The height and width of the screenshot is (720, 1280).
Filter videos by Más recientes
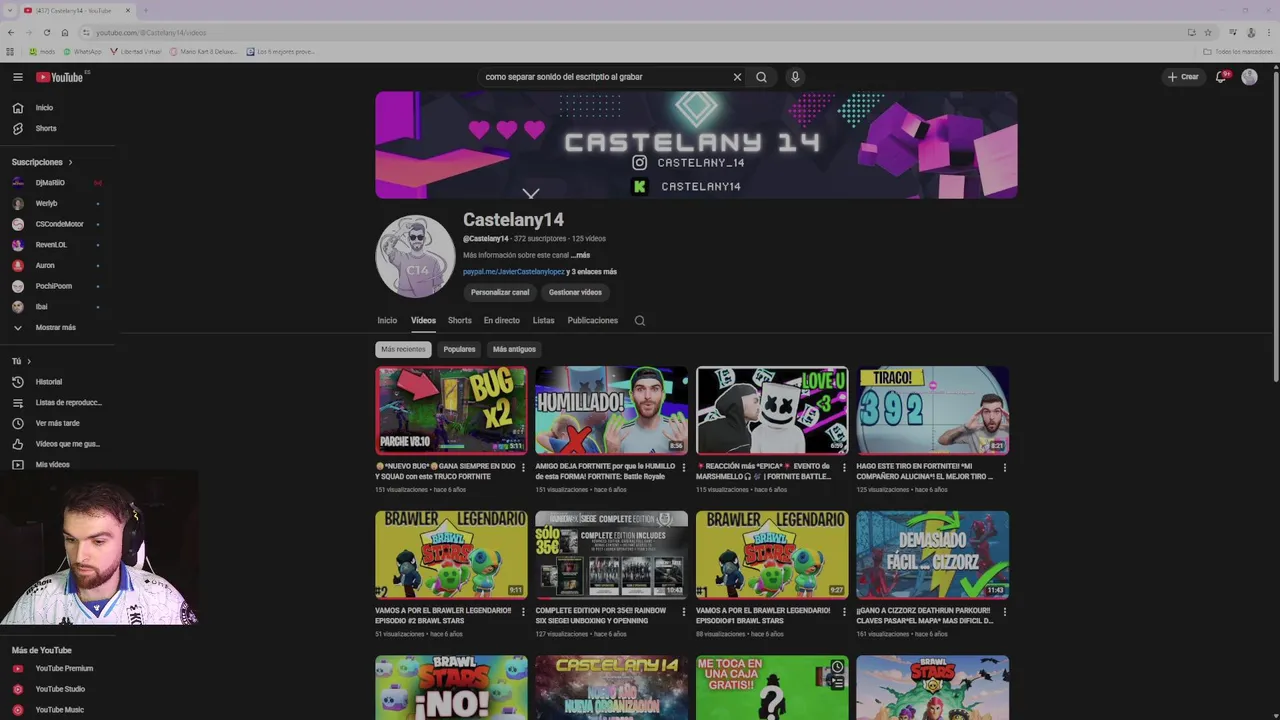coord(403,349)
